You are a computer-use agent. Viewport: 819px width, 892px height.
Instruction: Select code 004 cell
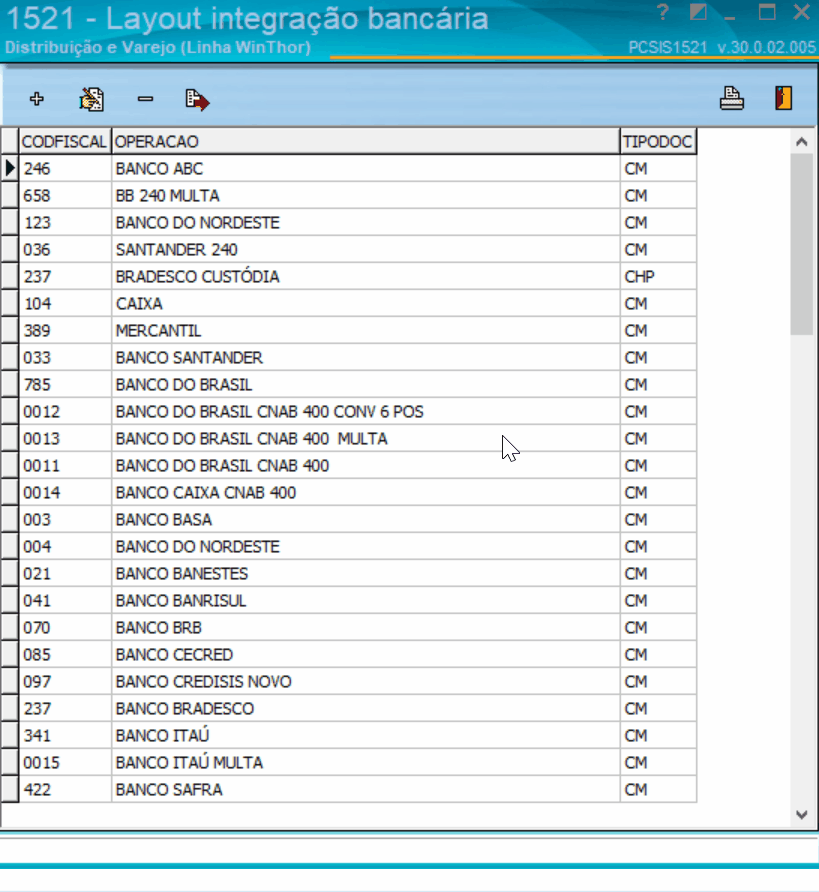[x=65, y=547]
